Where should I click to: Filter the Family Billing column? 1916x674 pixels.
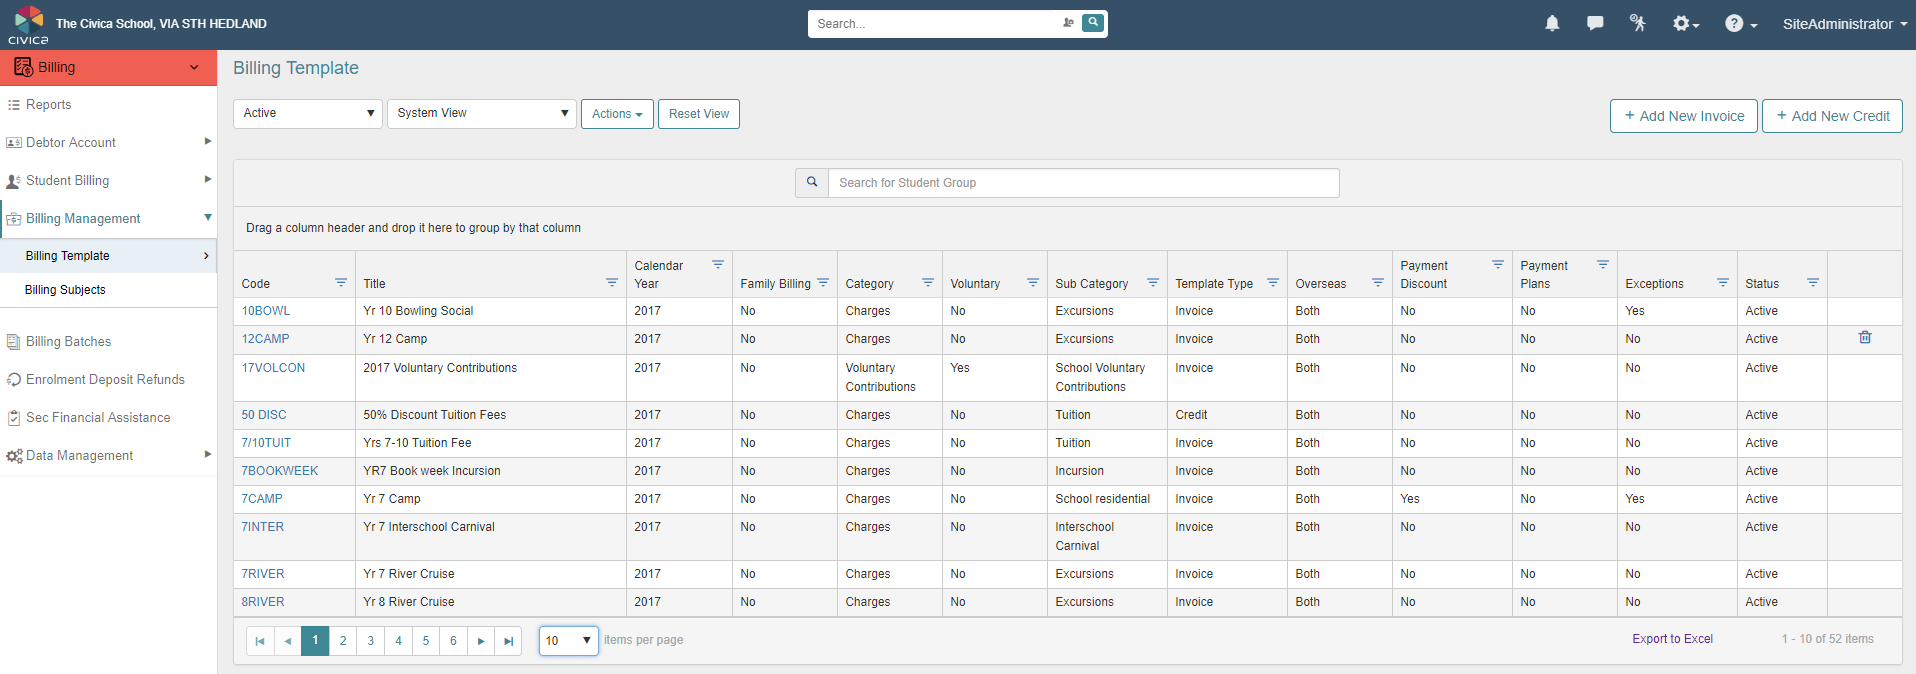pyautogui.click(x=823, y=283)
